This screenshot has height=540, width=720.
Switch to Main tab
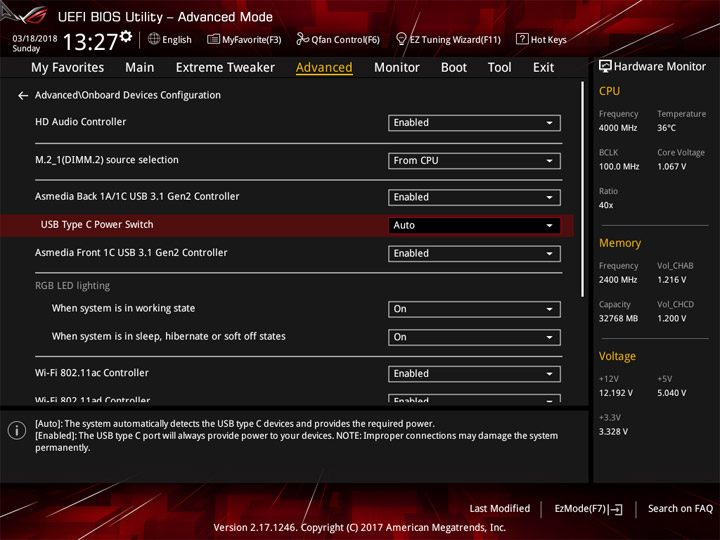coord(140,68)
